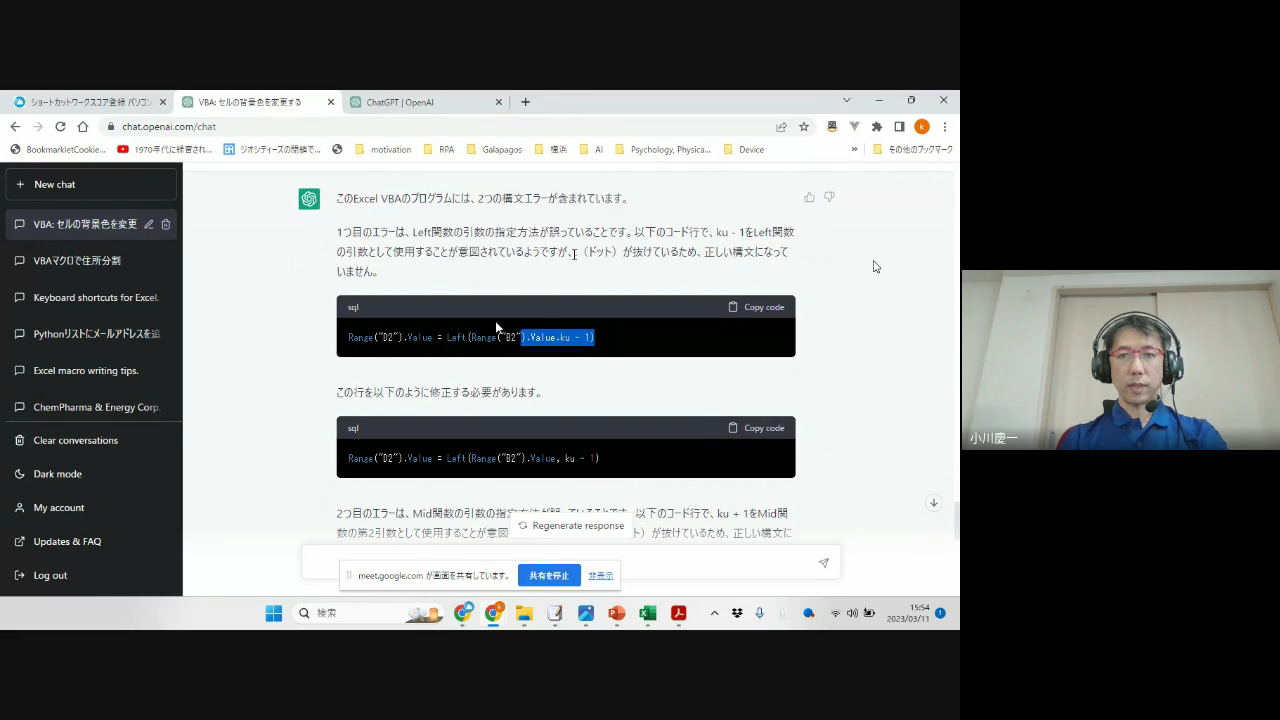Expand the hidden bookmarks chevron
This screenshot has width=1280, height=720.
coord(854,149)
